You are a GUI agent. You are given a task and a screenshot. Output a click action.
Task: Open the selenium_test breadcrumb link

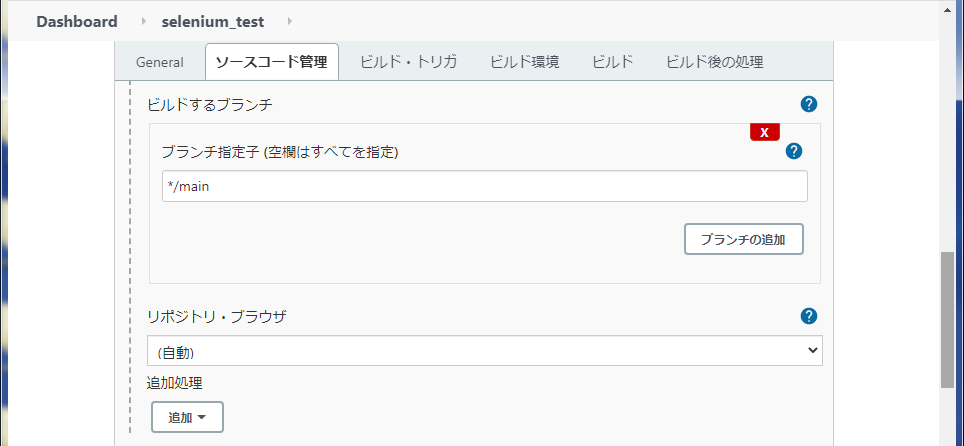(213, 22)
